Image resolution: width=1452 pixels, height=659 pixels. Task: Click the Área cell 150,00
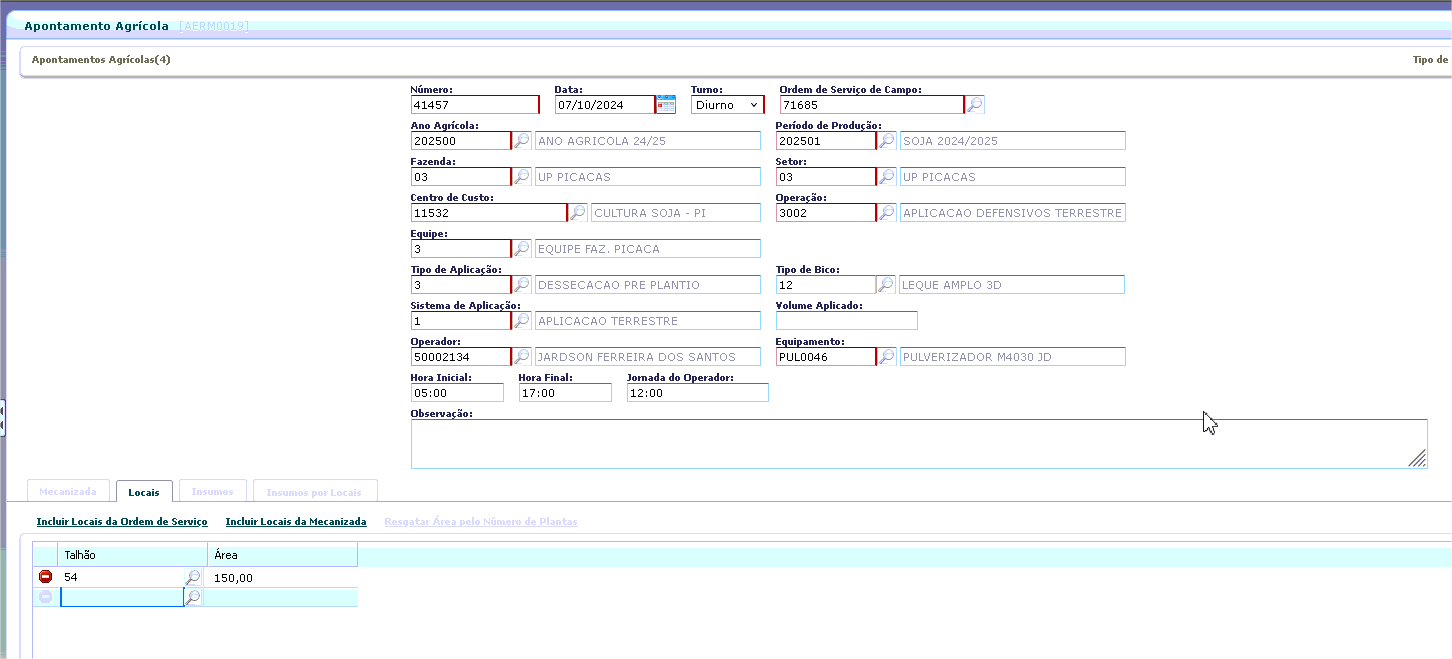coord(283,577)
